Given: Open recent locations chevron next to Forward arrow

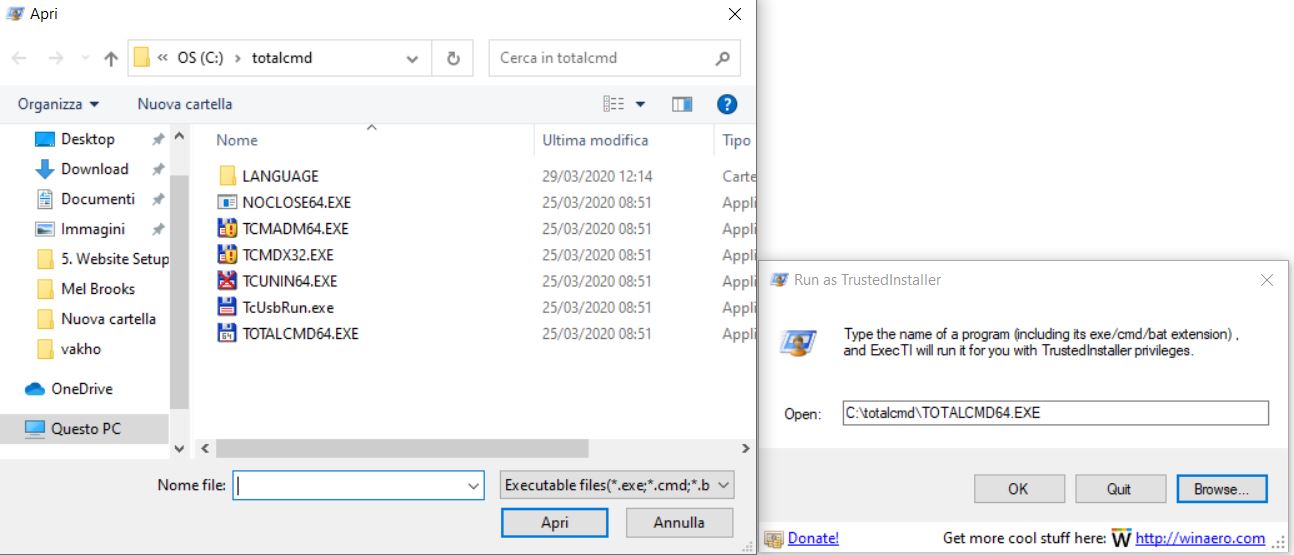Looking at the screenshot, I should coord(84,59).
